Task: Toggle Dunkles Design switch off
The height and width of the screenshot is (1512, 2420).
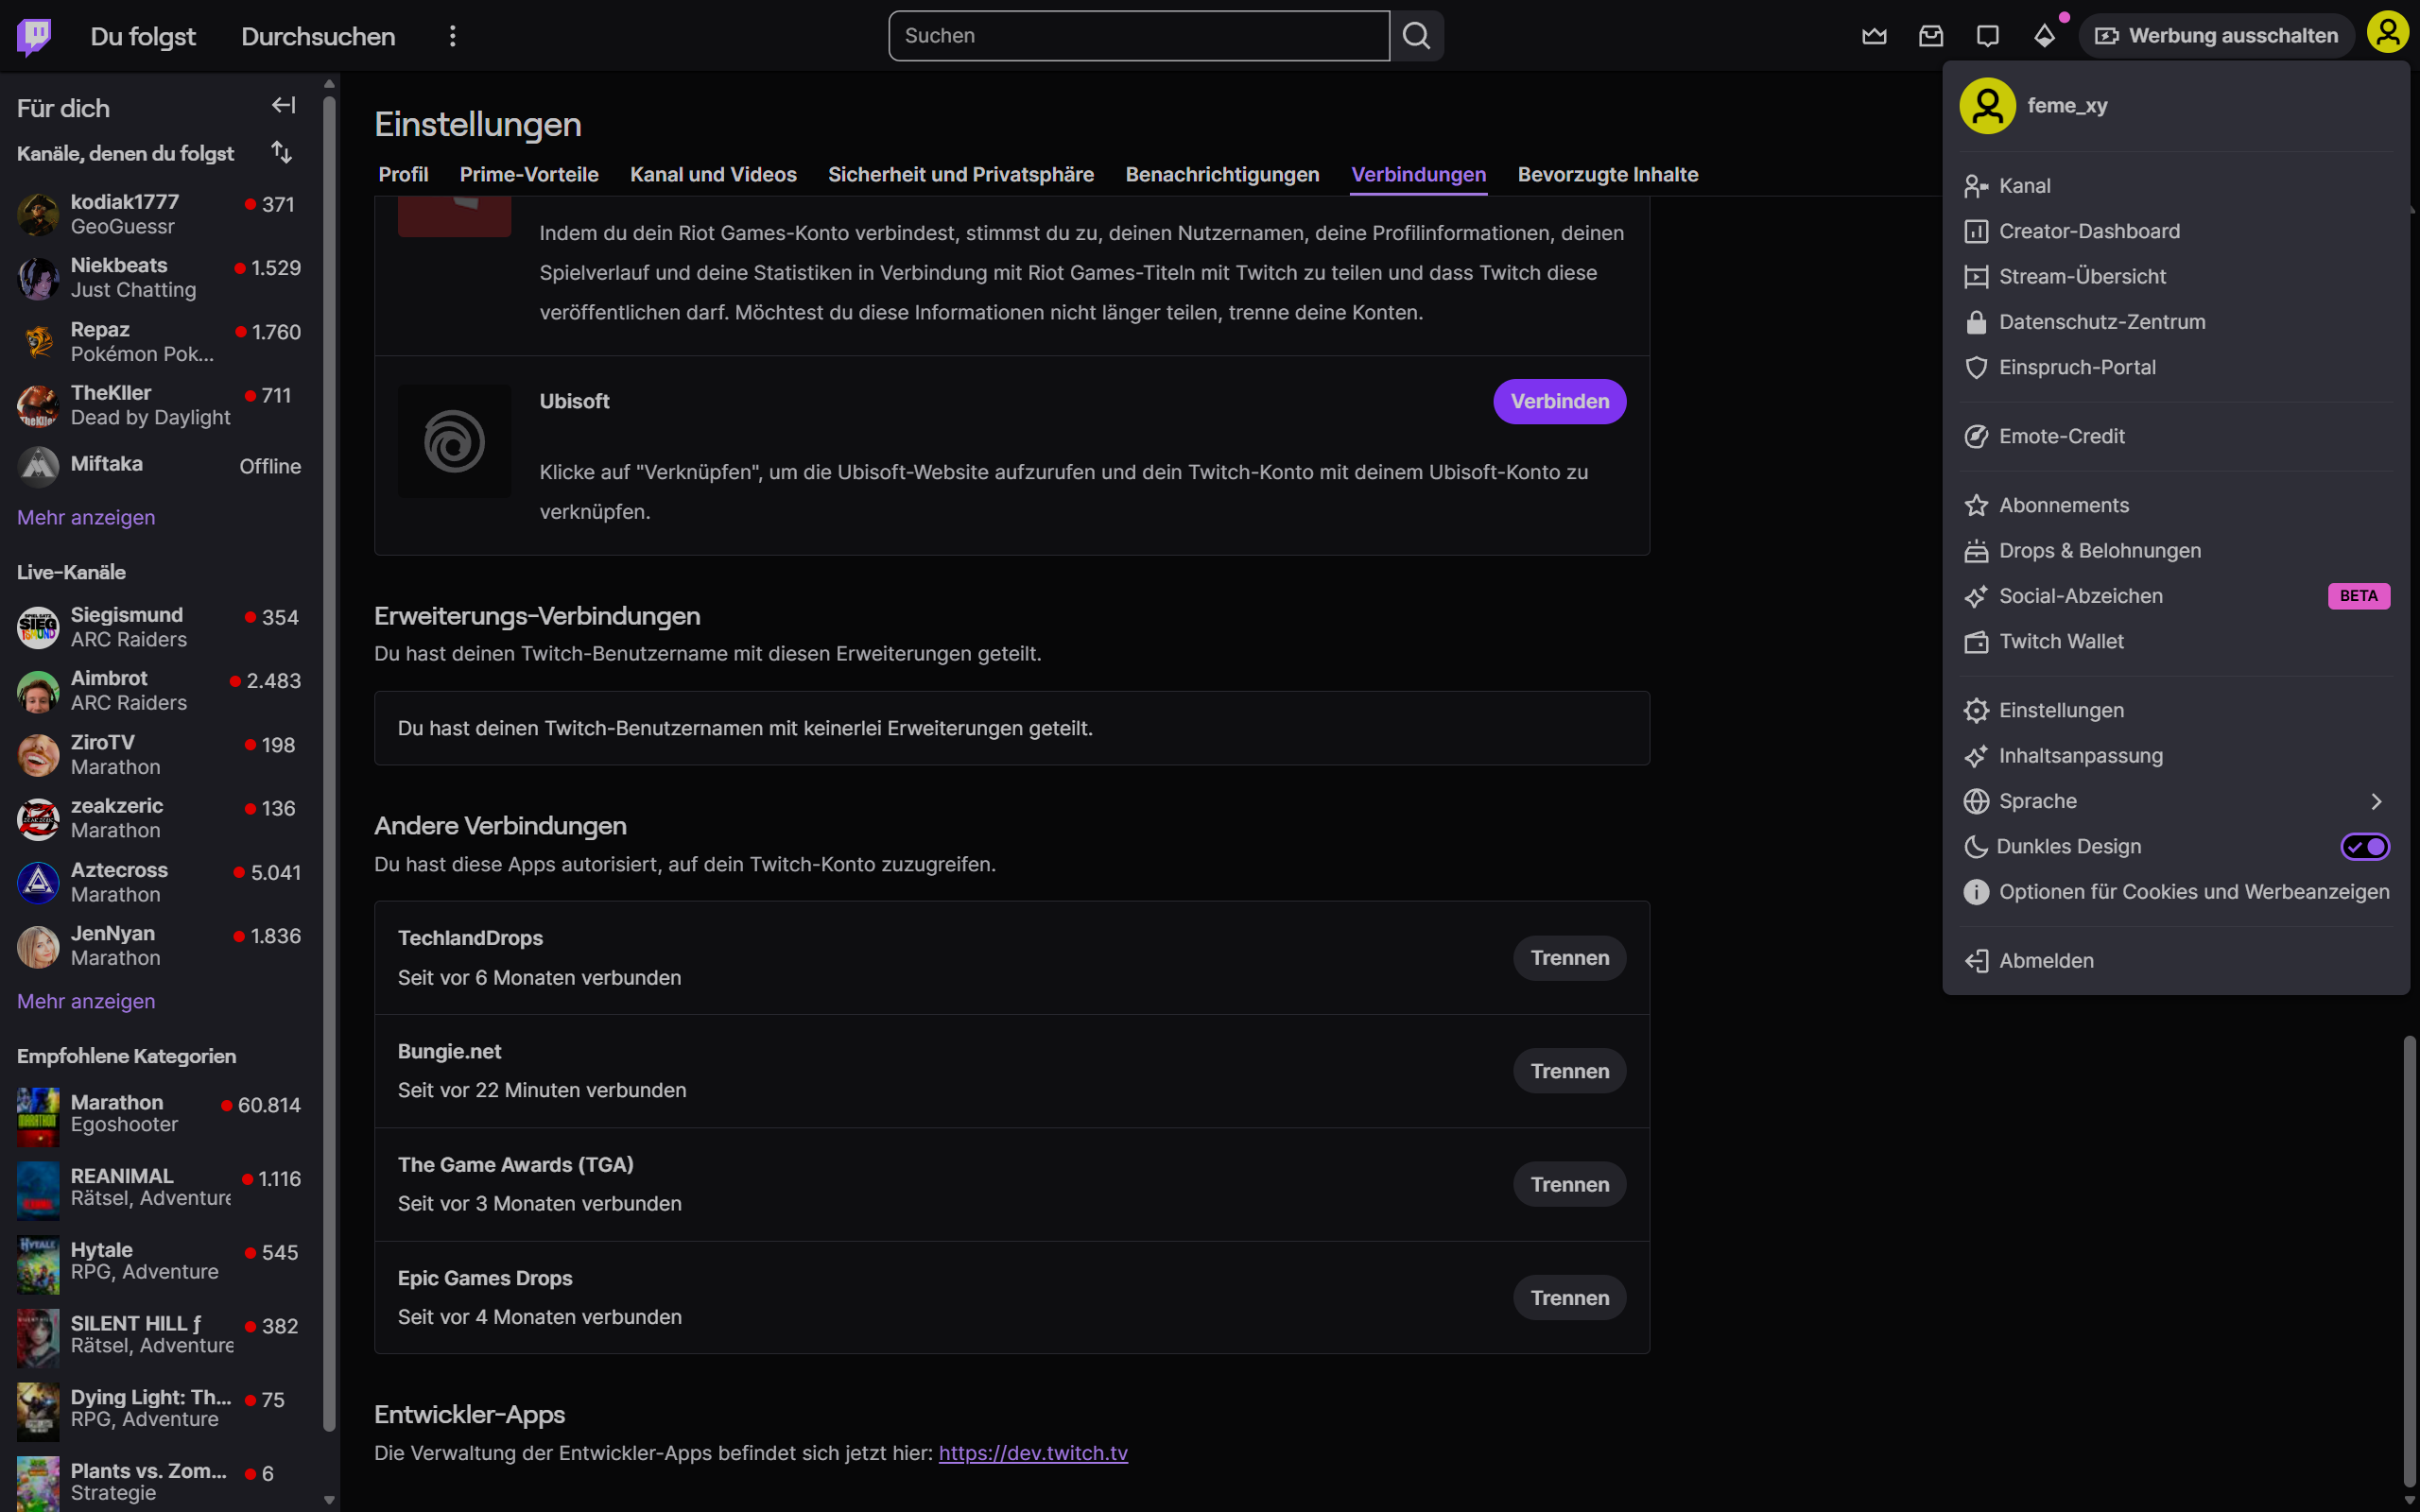Action: click(x=2364, y=846)
